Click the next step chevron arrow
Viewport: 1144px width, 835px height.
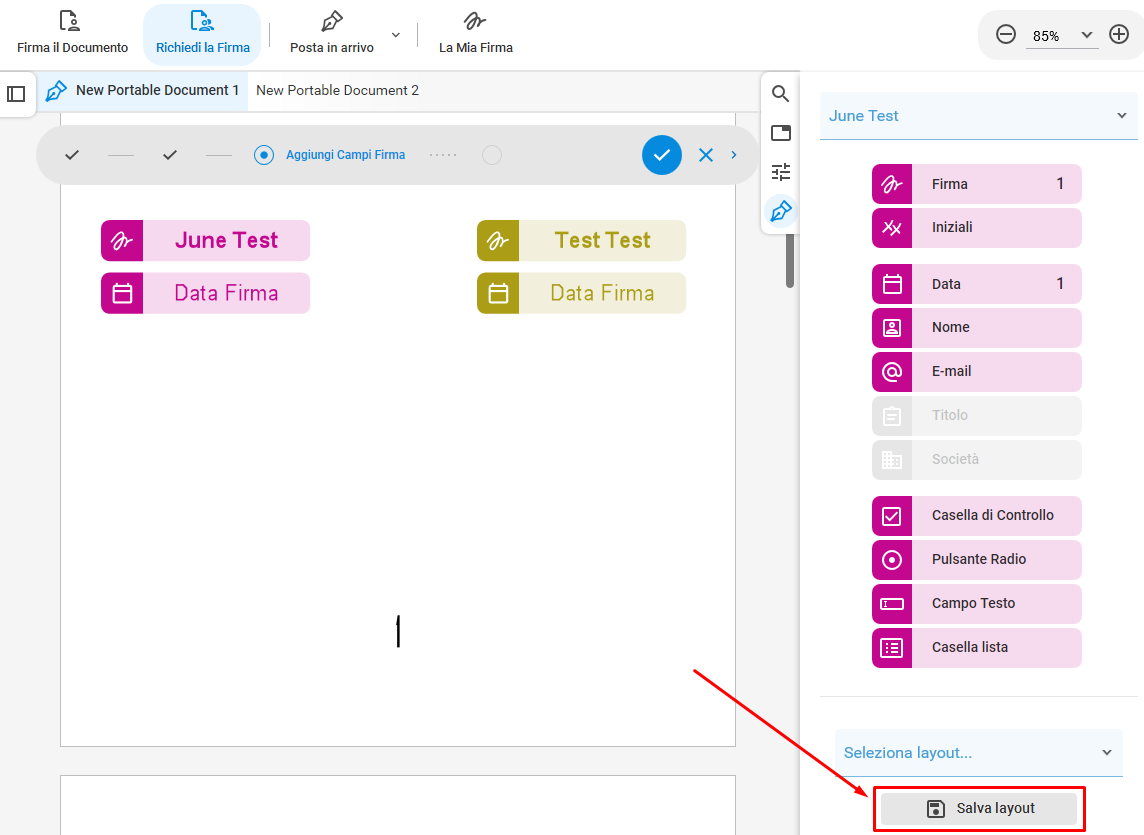[x=734, y=155]
